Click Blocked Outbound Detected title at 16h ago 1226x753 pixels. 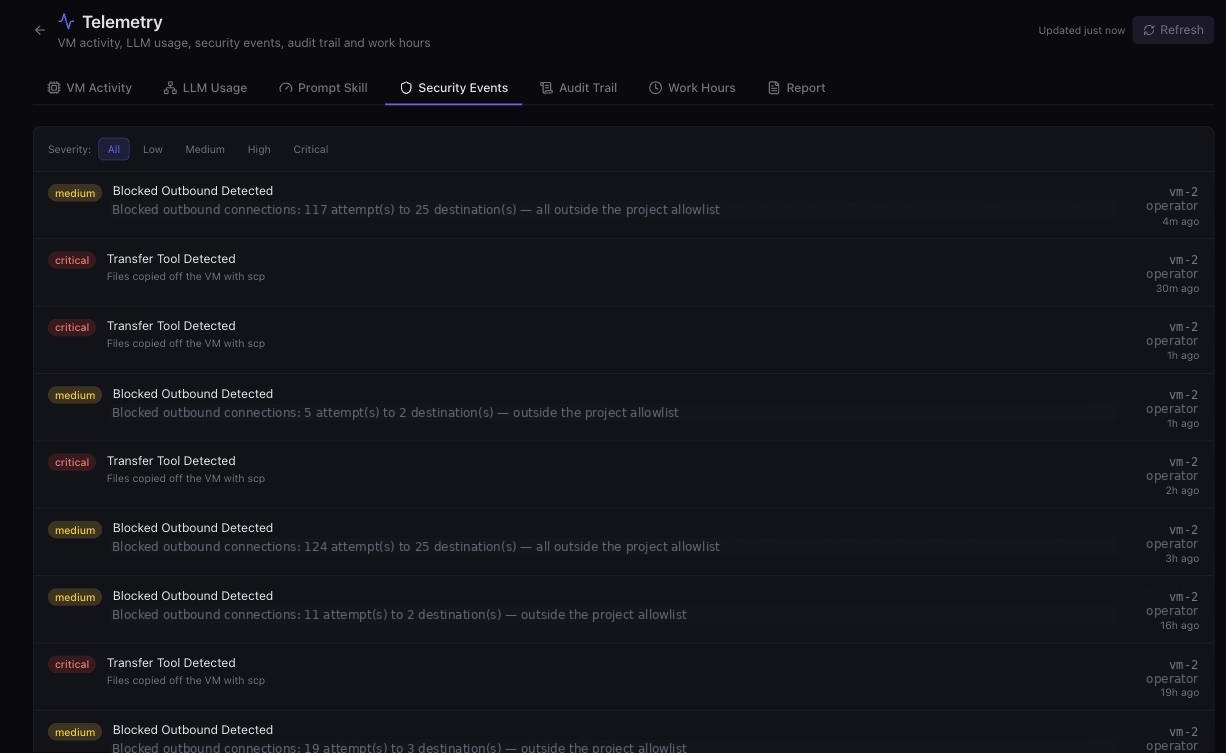click(x=193, y=596)
